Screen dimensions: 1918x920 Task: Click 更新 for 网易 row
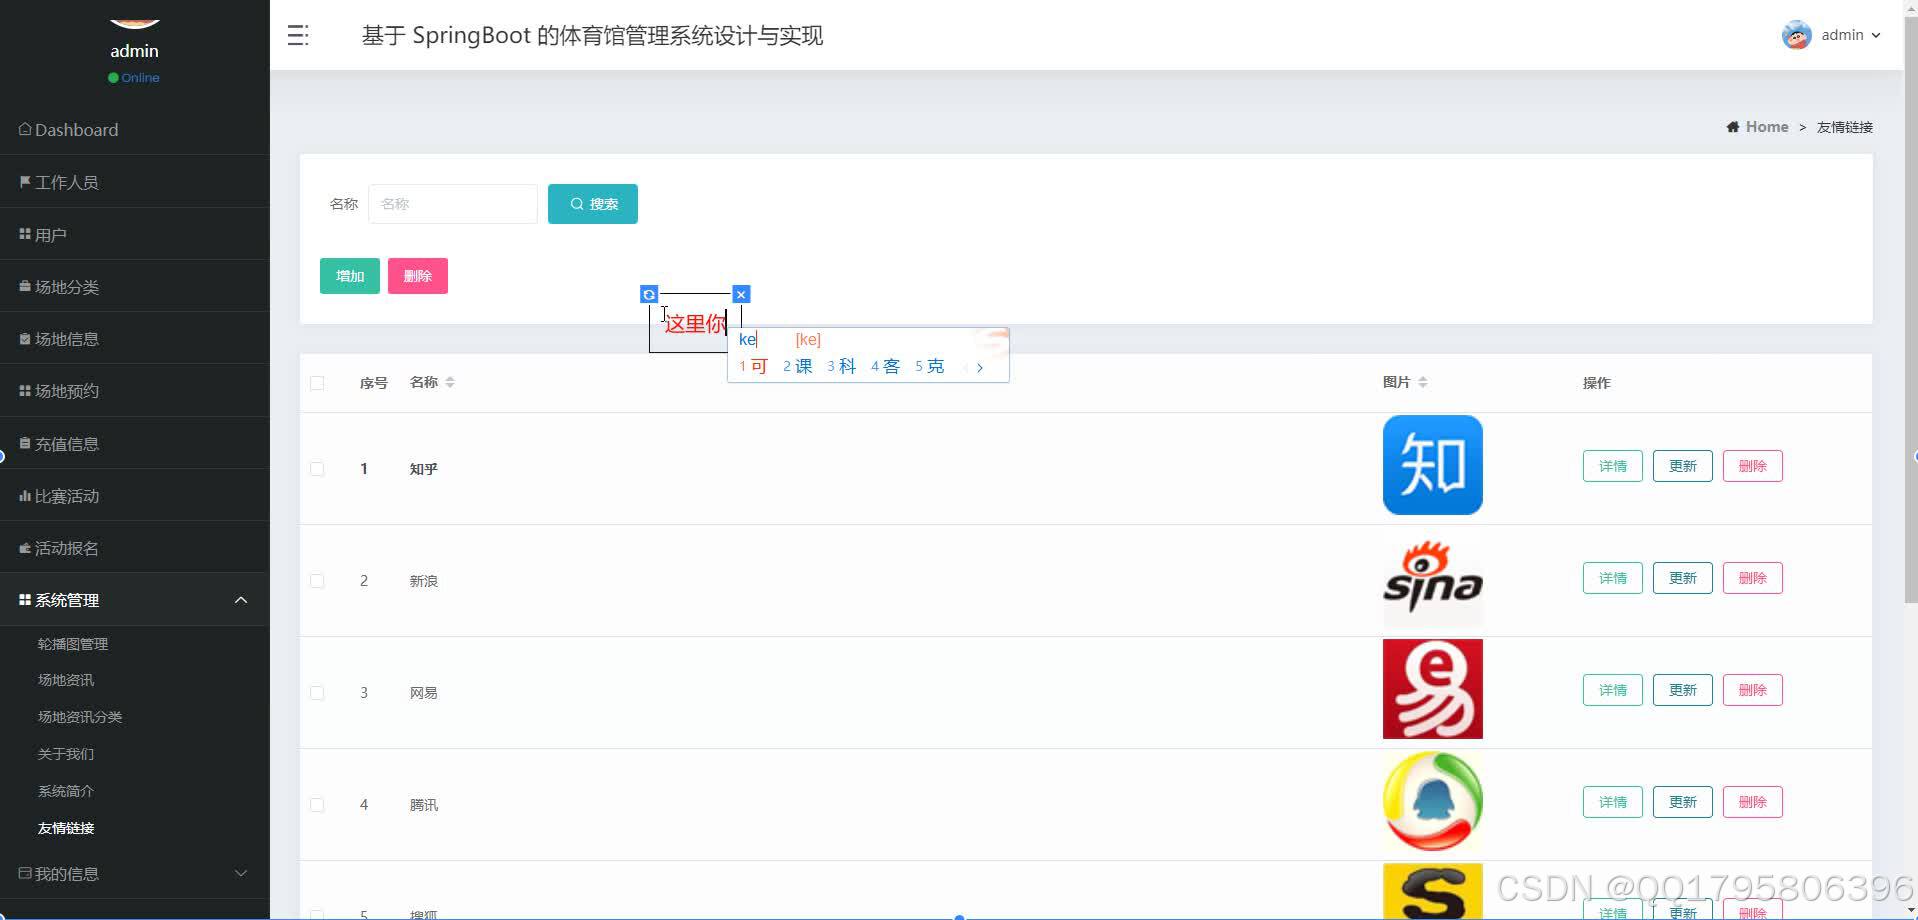[x=1683, y=690]
